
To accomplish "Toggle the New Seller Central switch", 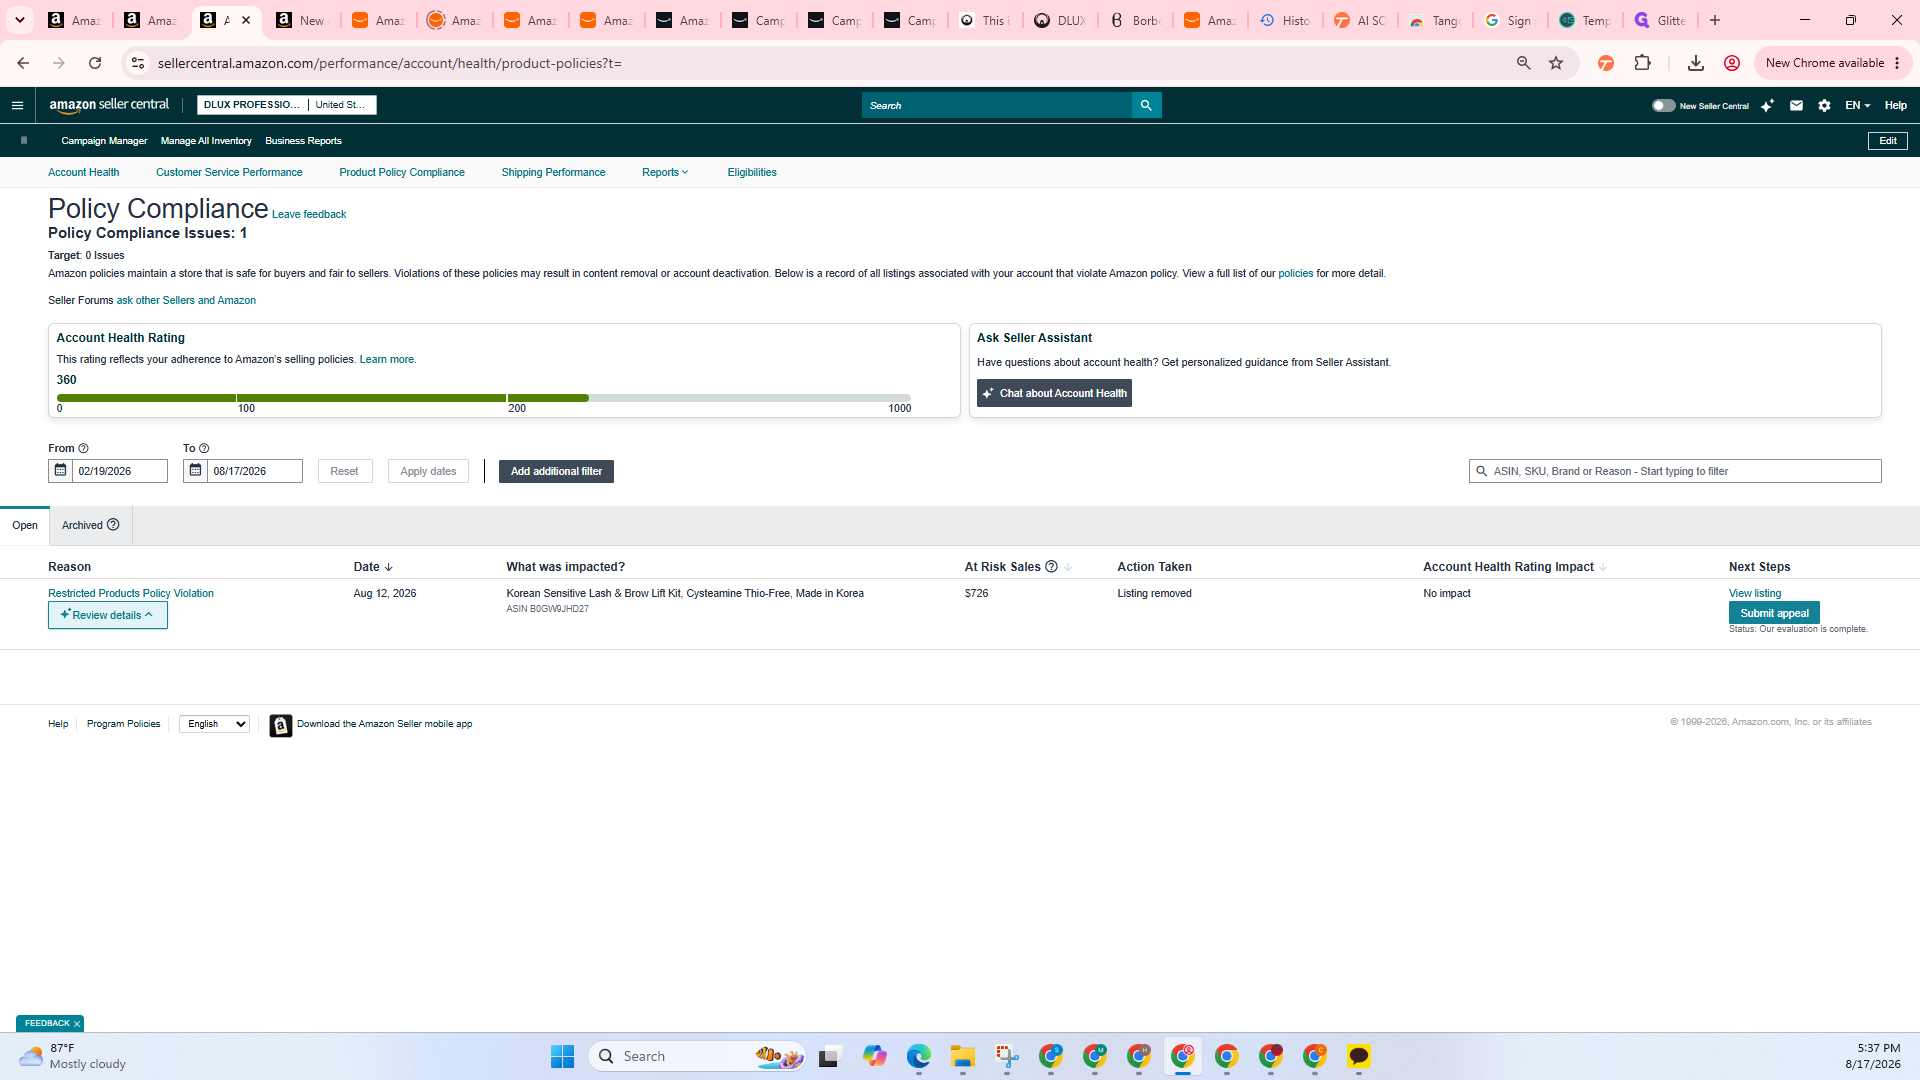I will tap(1663, 105).
